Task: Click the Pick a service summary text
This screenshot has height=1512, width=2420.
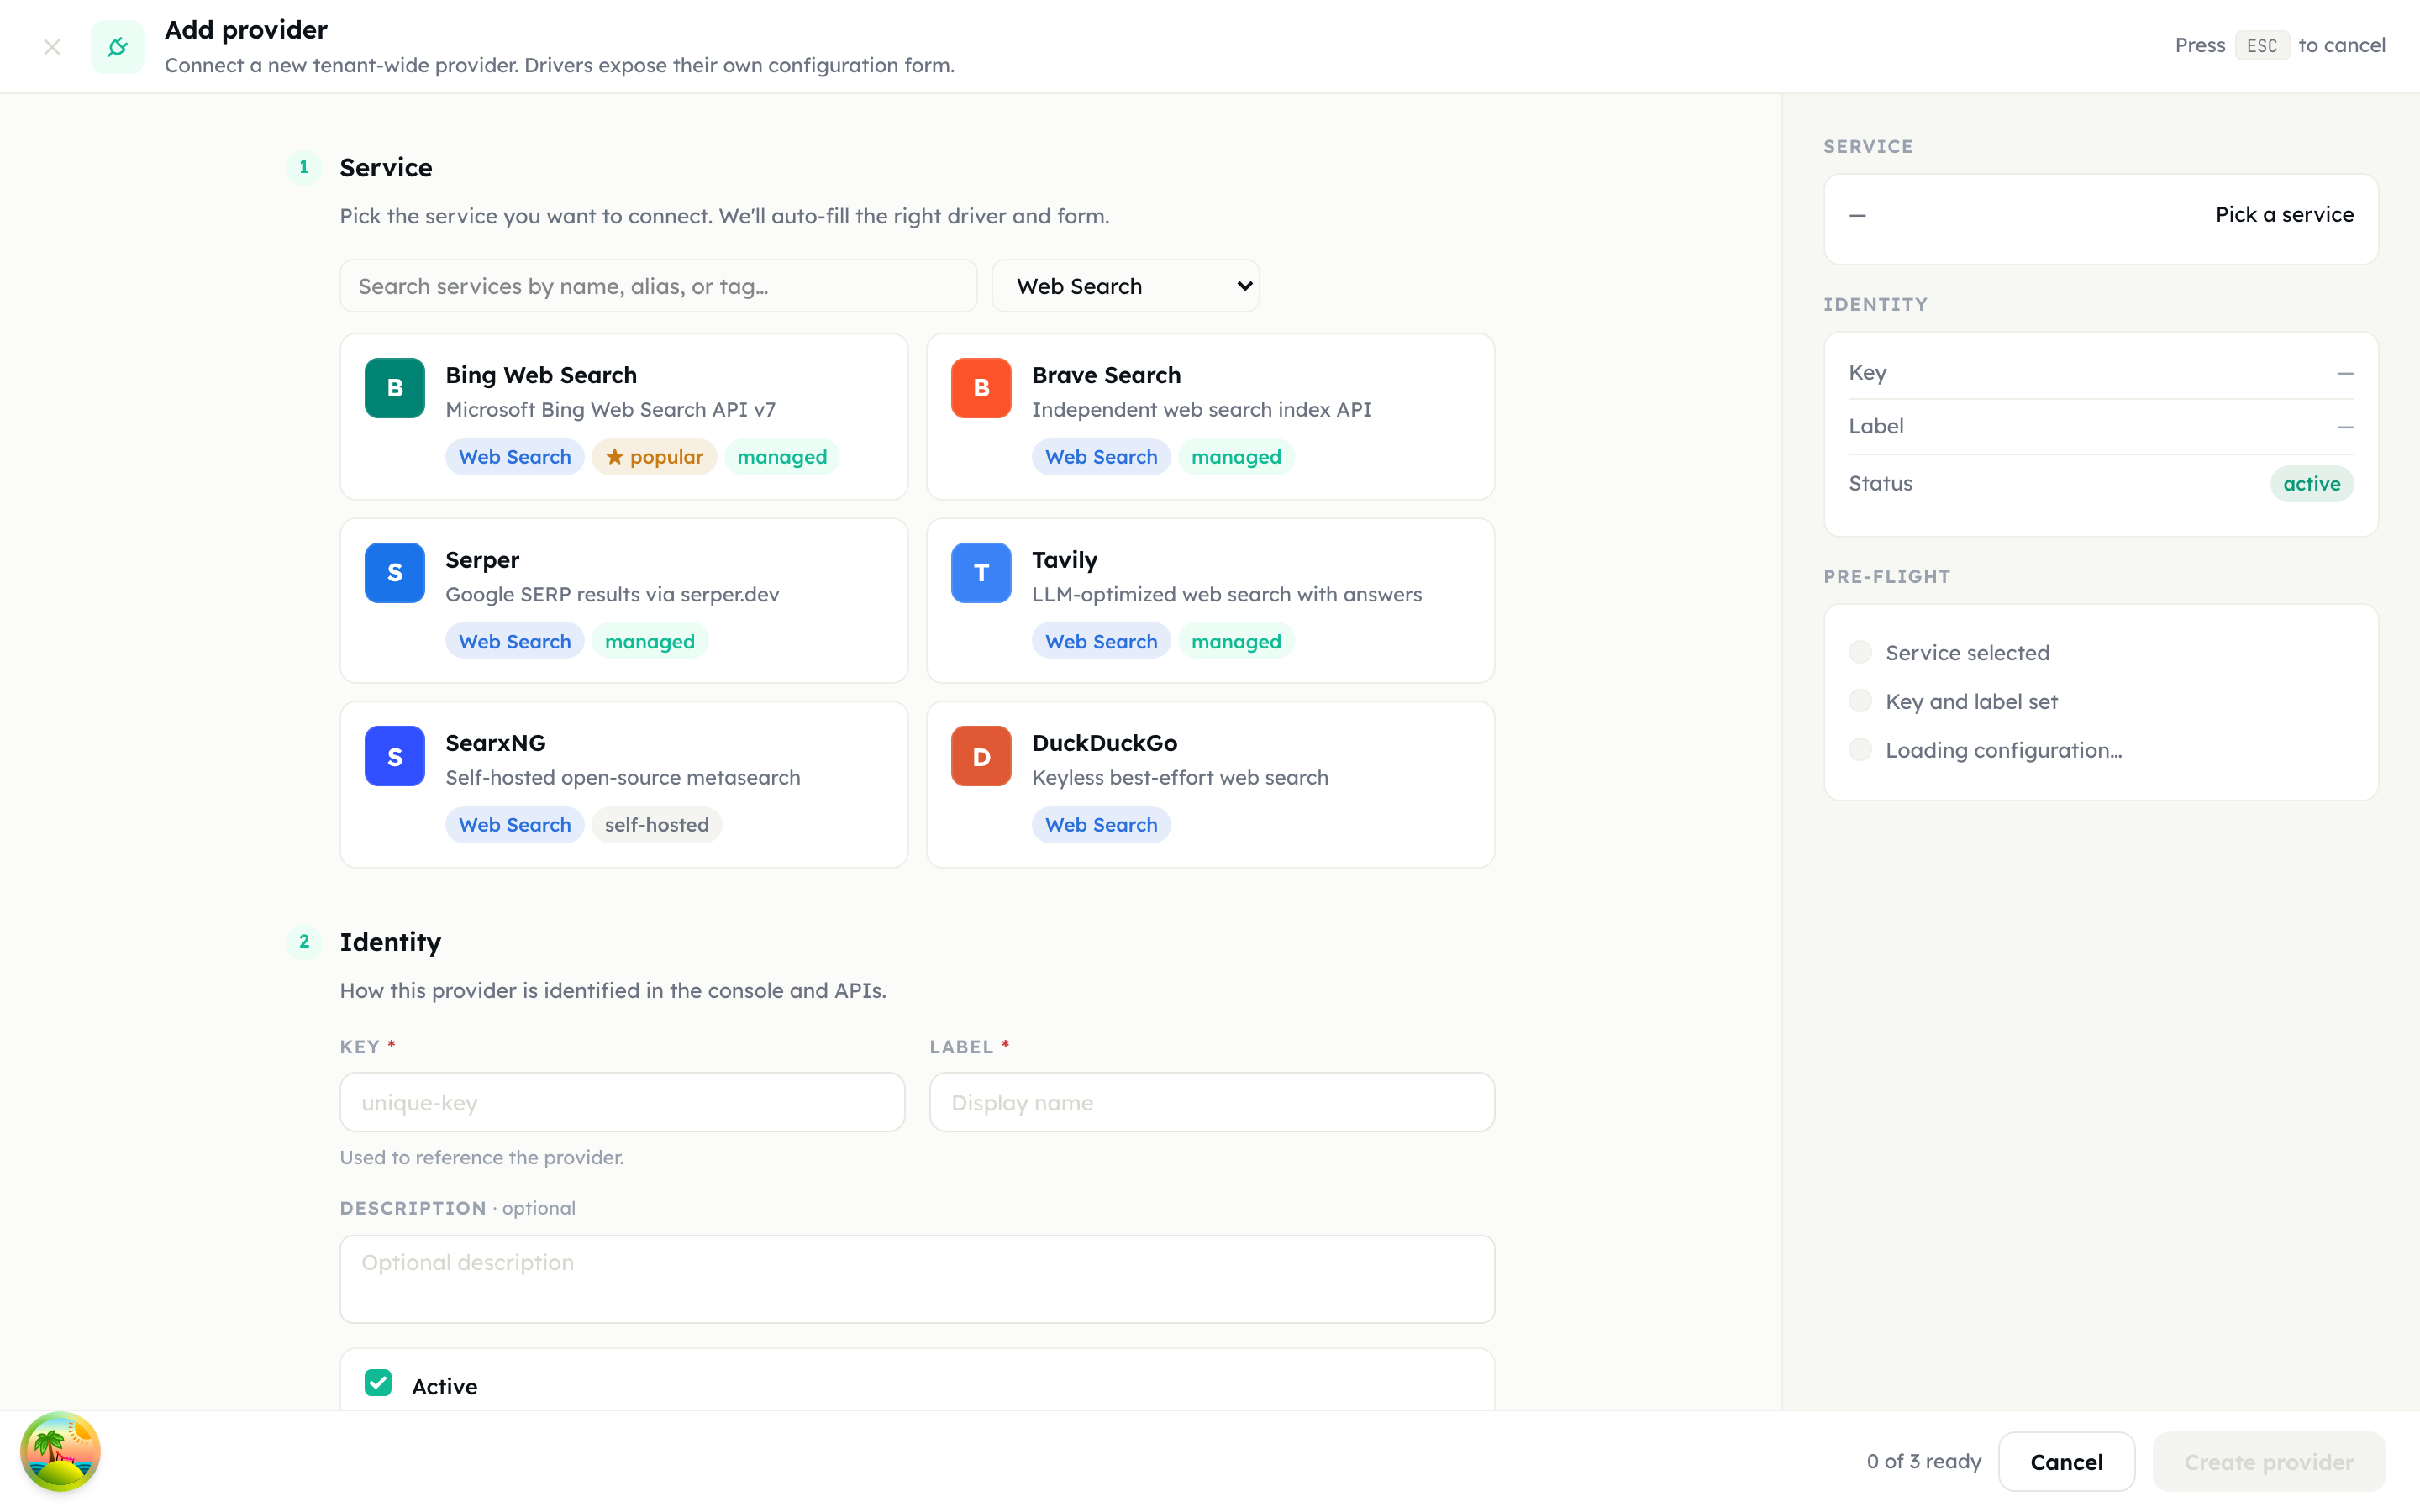Action: [2284, 215]
